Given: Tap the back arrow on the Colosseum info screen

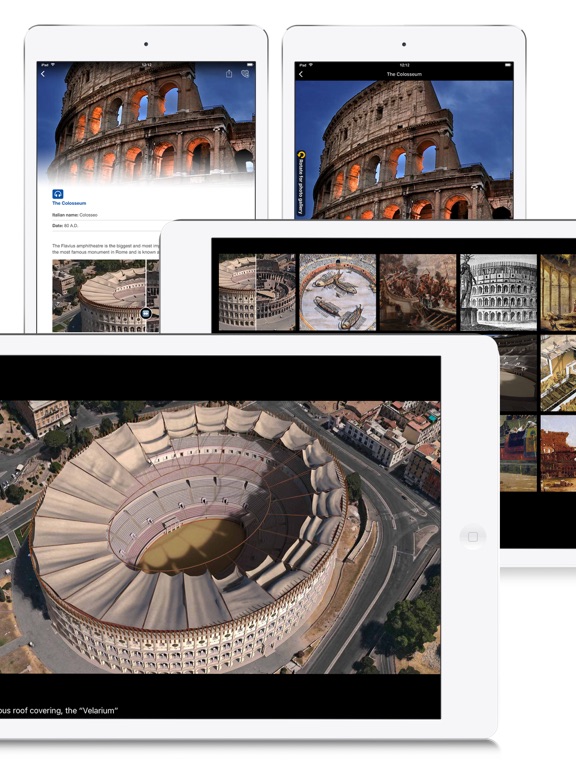Looking at the screenshot, I should [x=43, y=74].
